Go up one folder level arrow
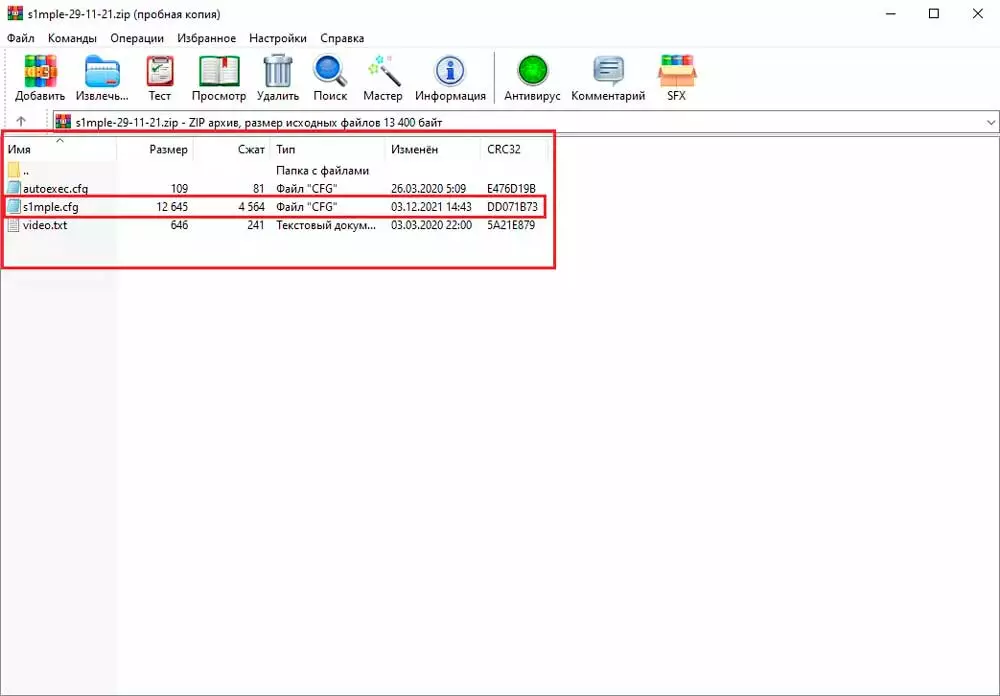Image resolution: width=1000 pixels, height=696 pixels. tap(22, 122)
